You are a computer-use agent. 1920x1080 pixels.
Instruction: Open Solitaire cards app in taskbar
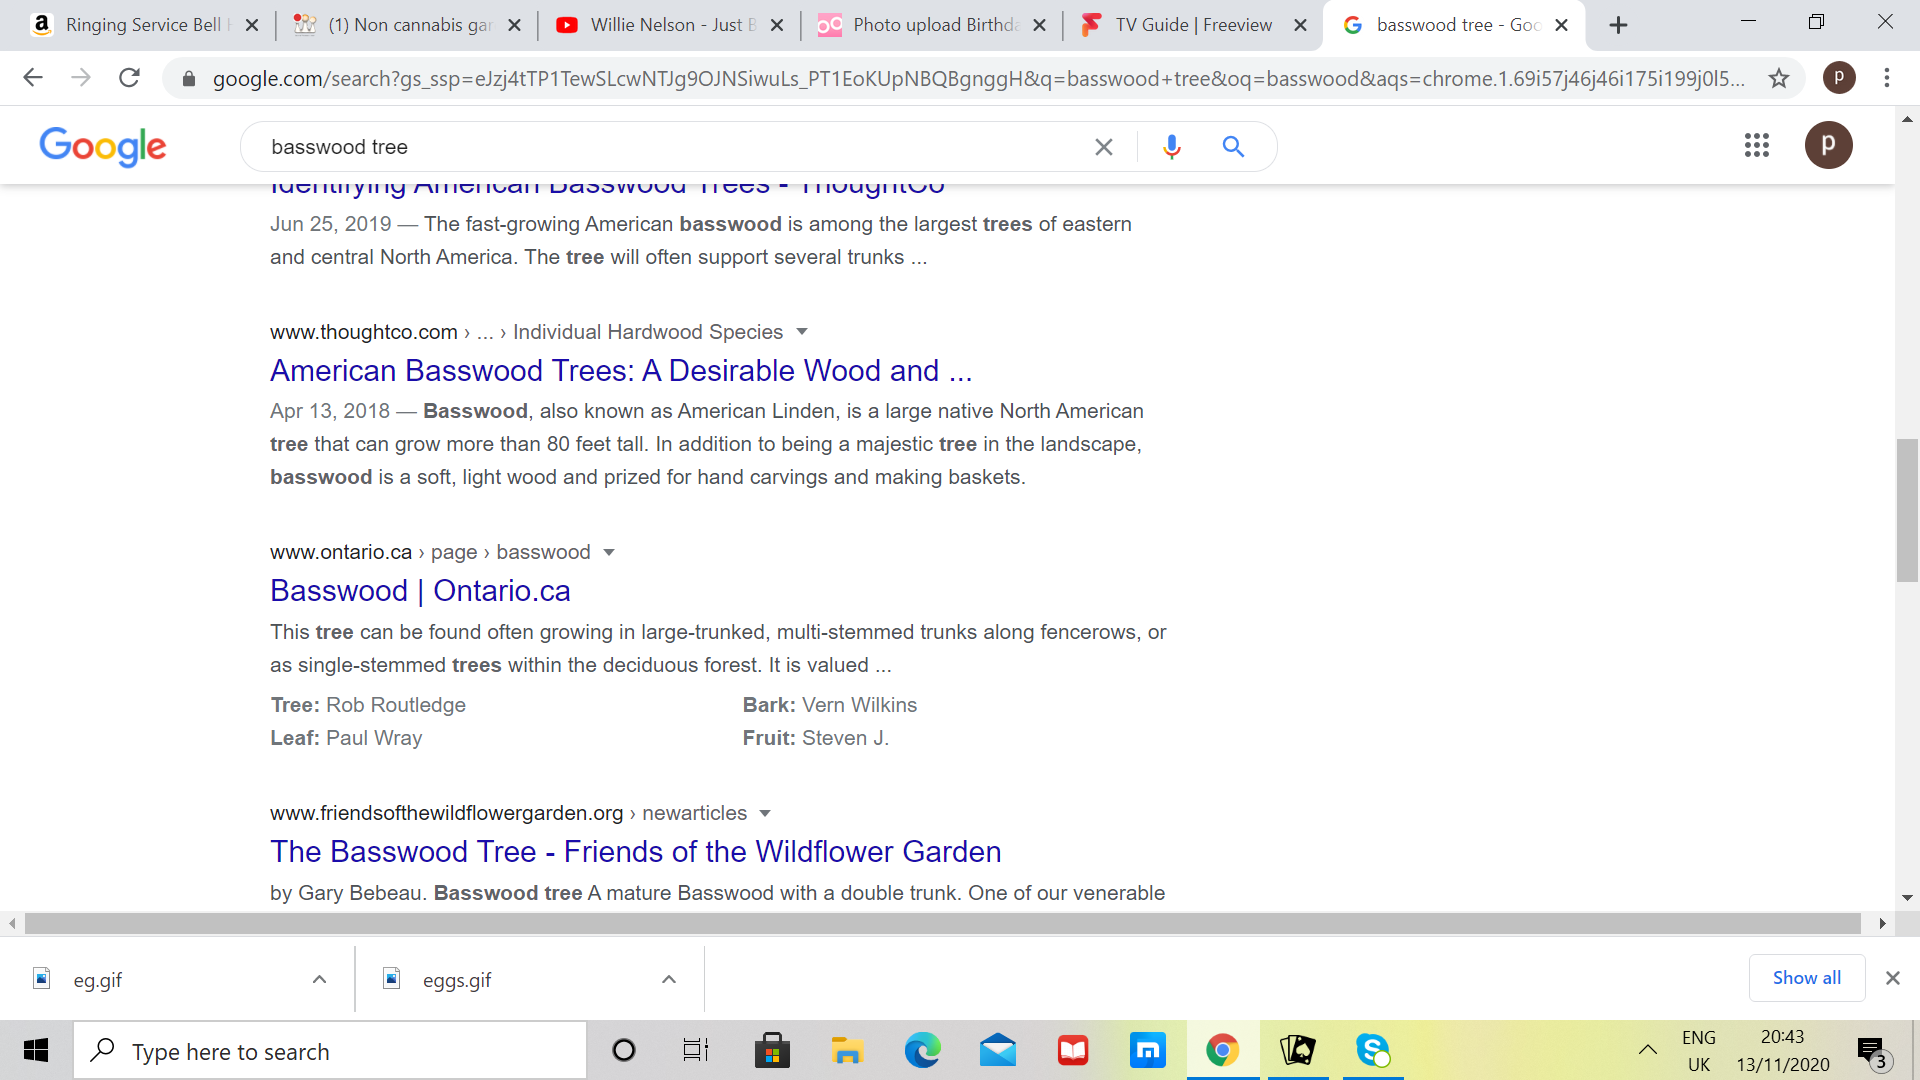[x=1297, y=1050]
